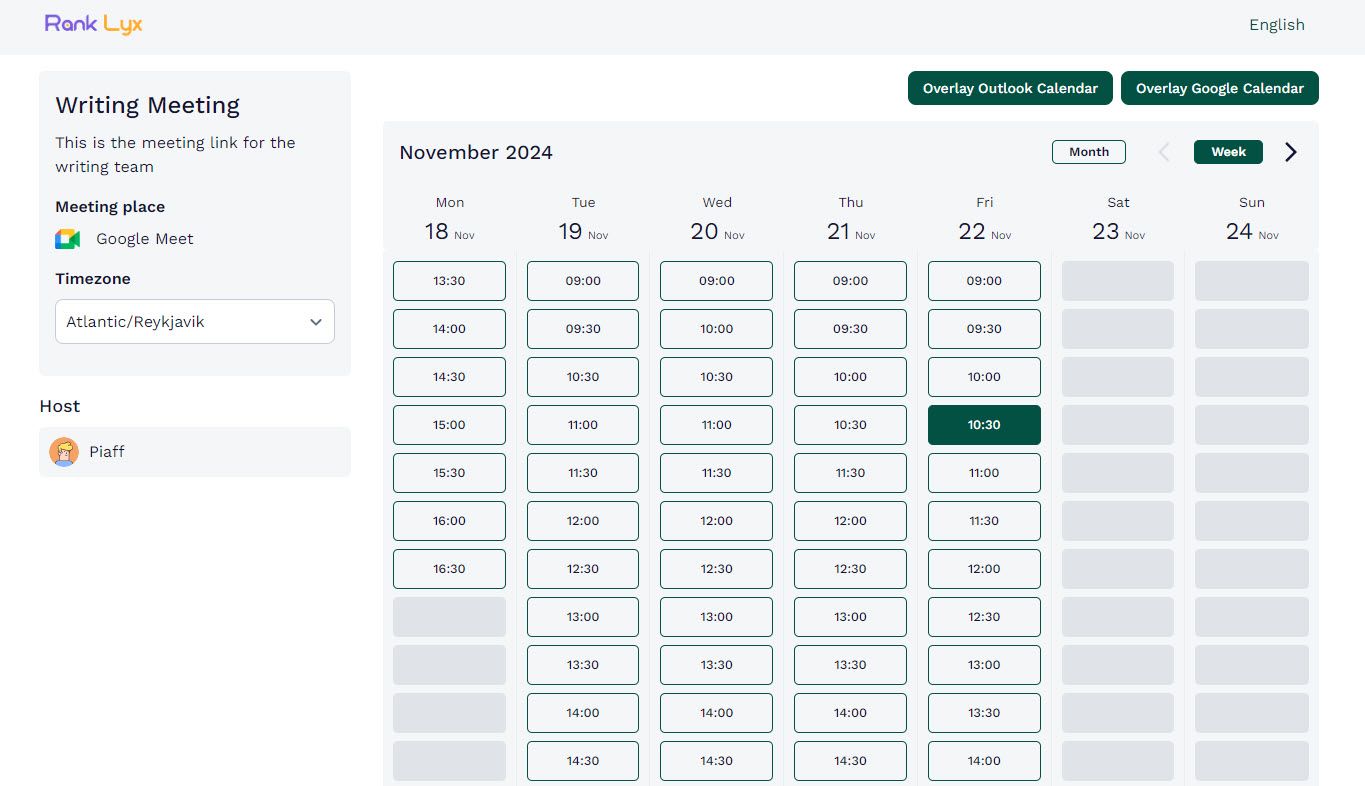Pick the 14:30 slot on Wednesday 20 Nov

(x=716, y=760)
